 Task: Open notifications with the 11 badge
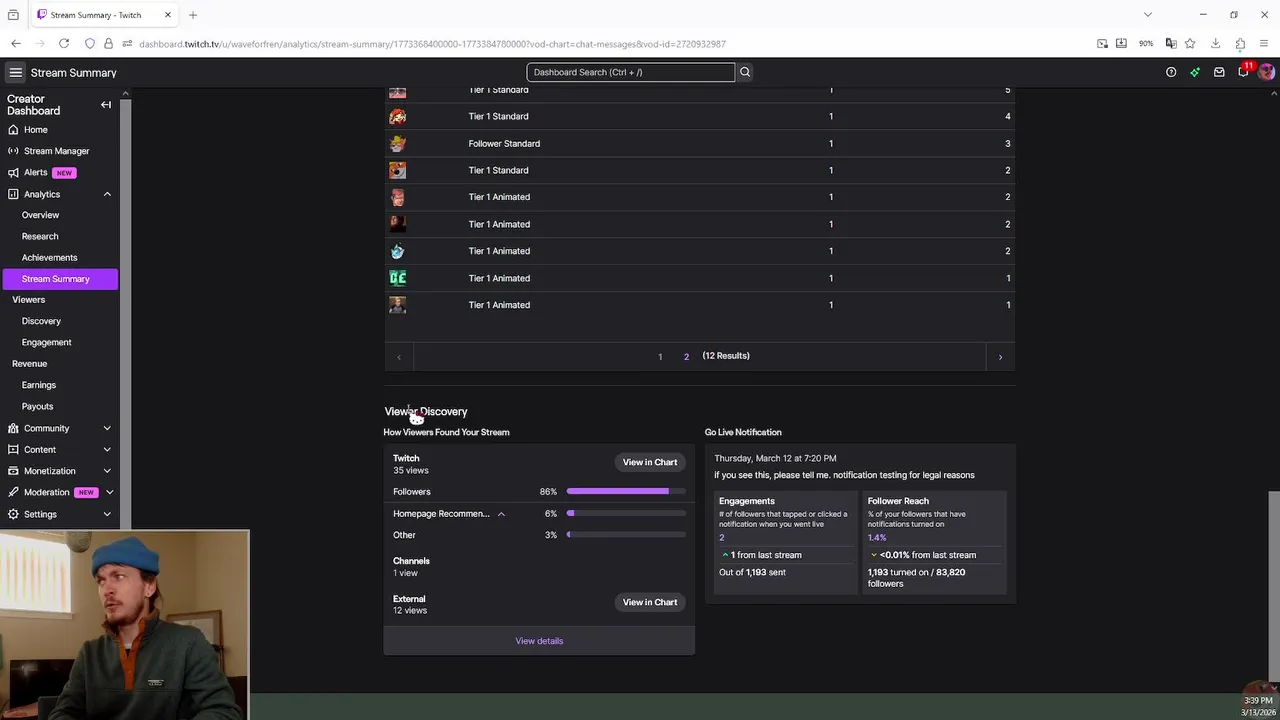pos(1244,71)
